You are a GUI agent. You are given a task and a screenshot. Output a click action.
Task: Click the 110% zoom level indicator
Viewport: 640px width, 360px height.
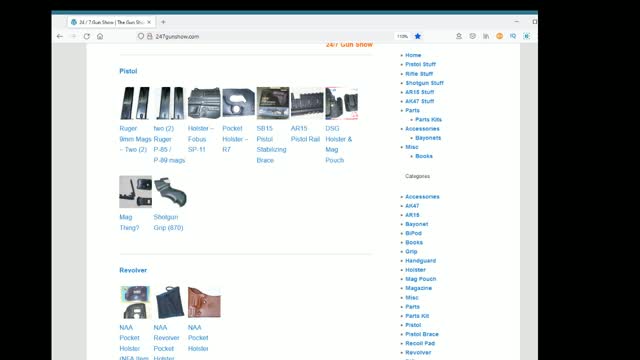point(402,36)
